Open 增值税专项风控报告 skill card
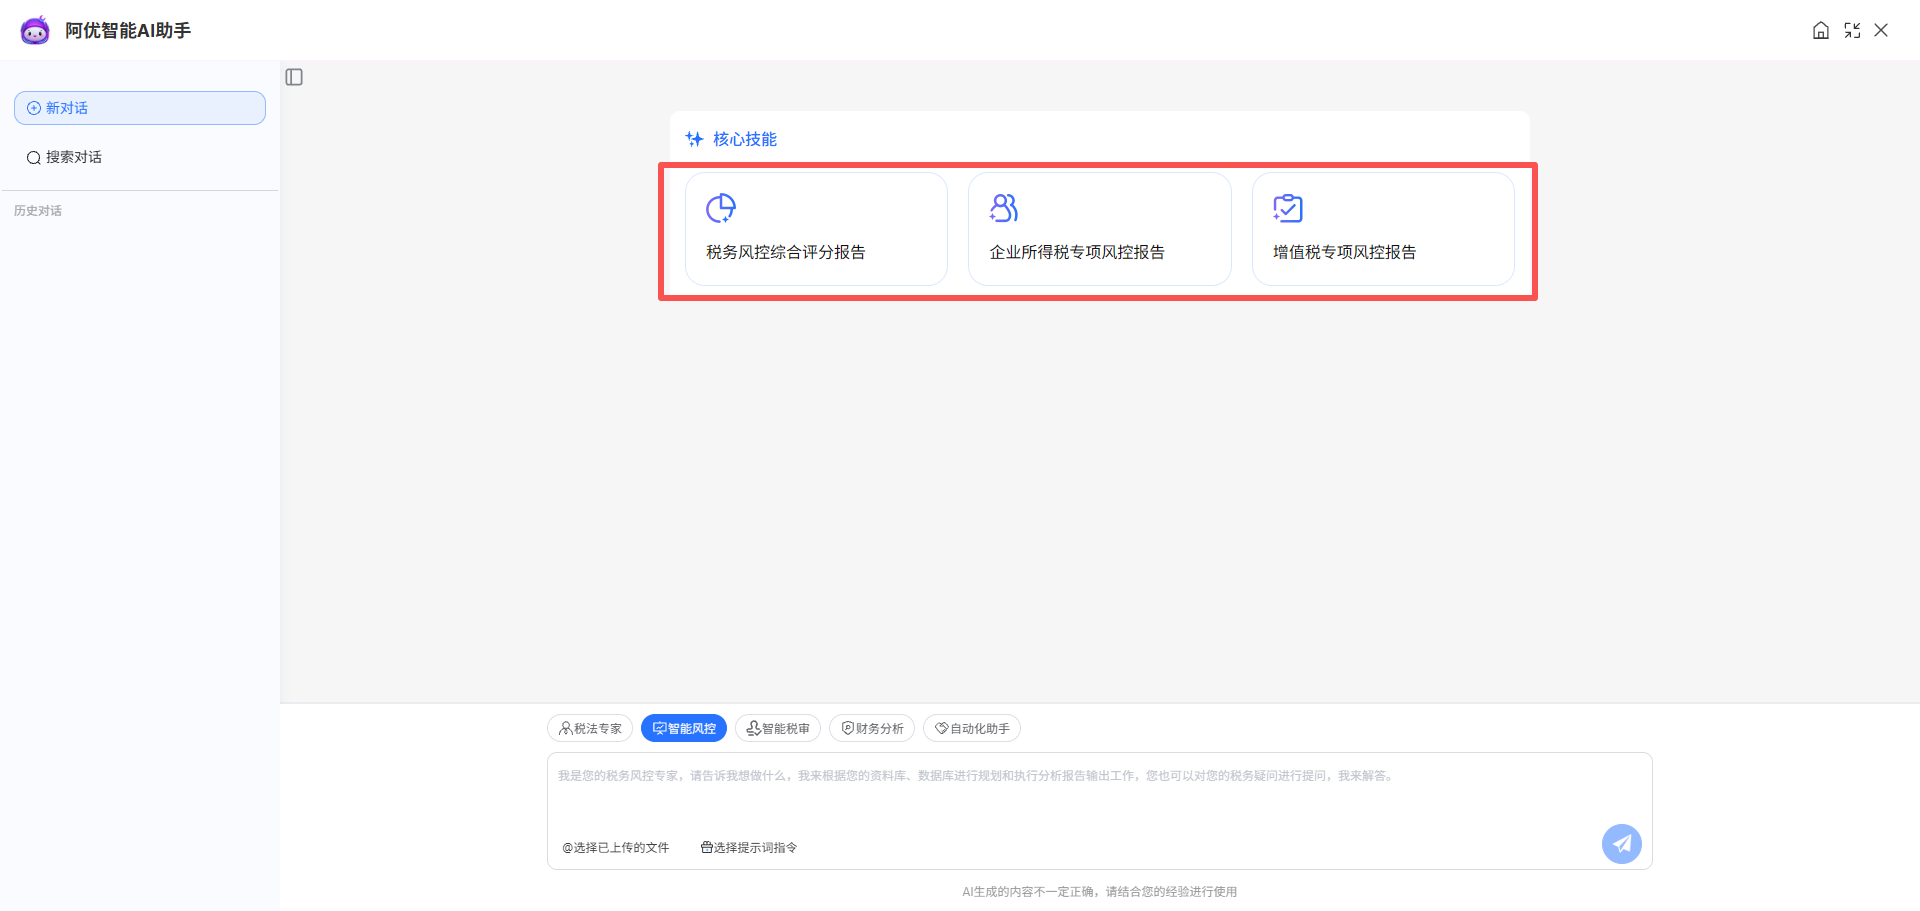Image resolution: width=1920 pixels, height=911 pixels. (1383, 229)
